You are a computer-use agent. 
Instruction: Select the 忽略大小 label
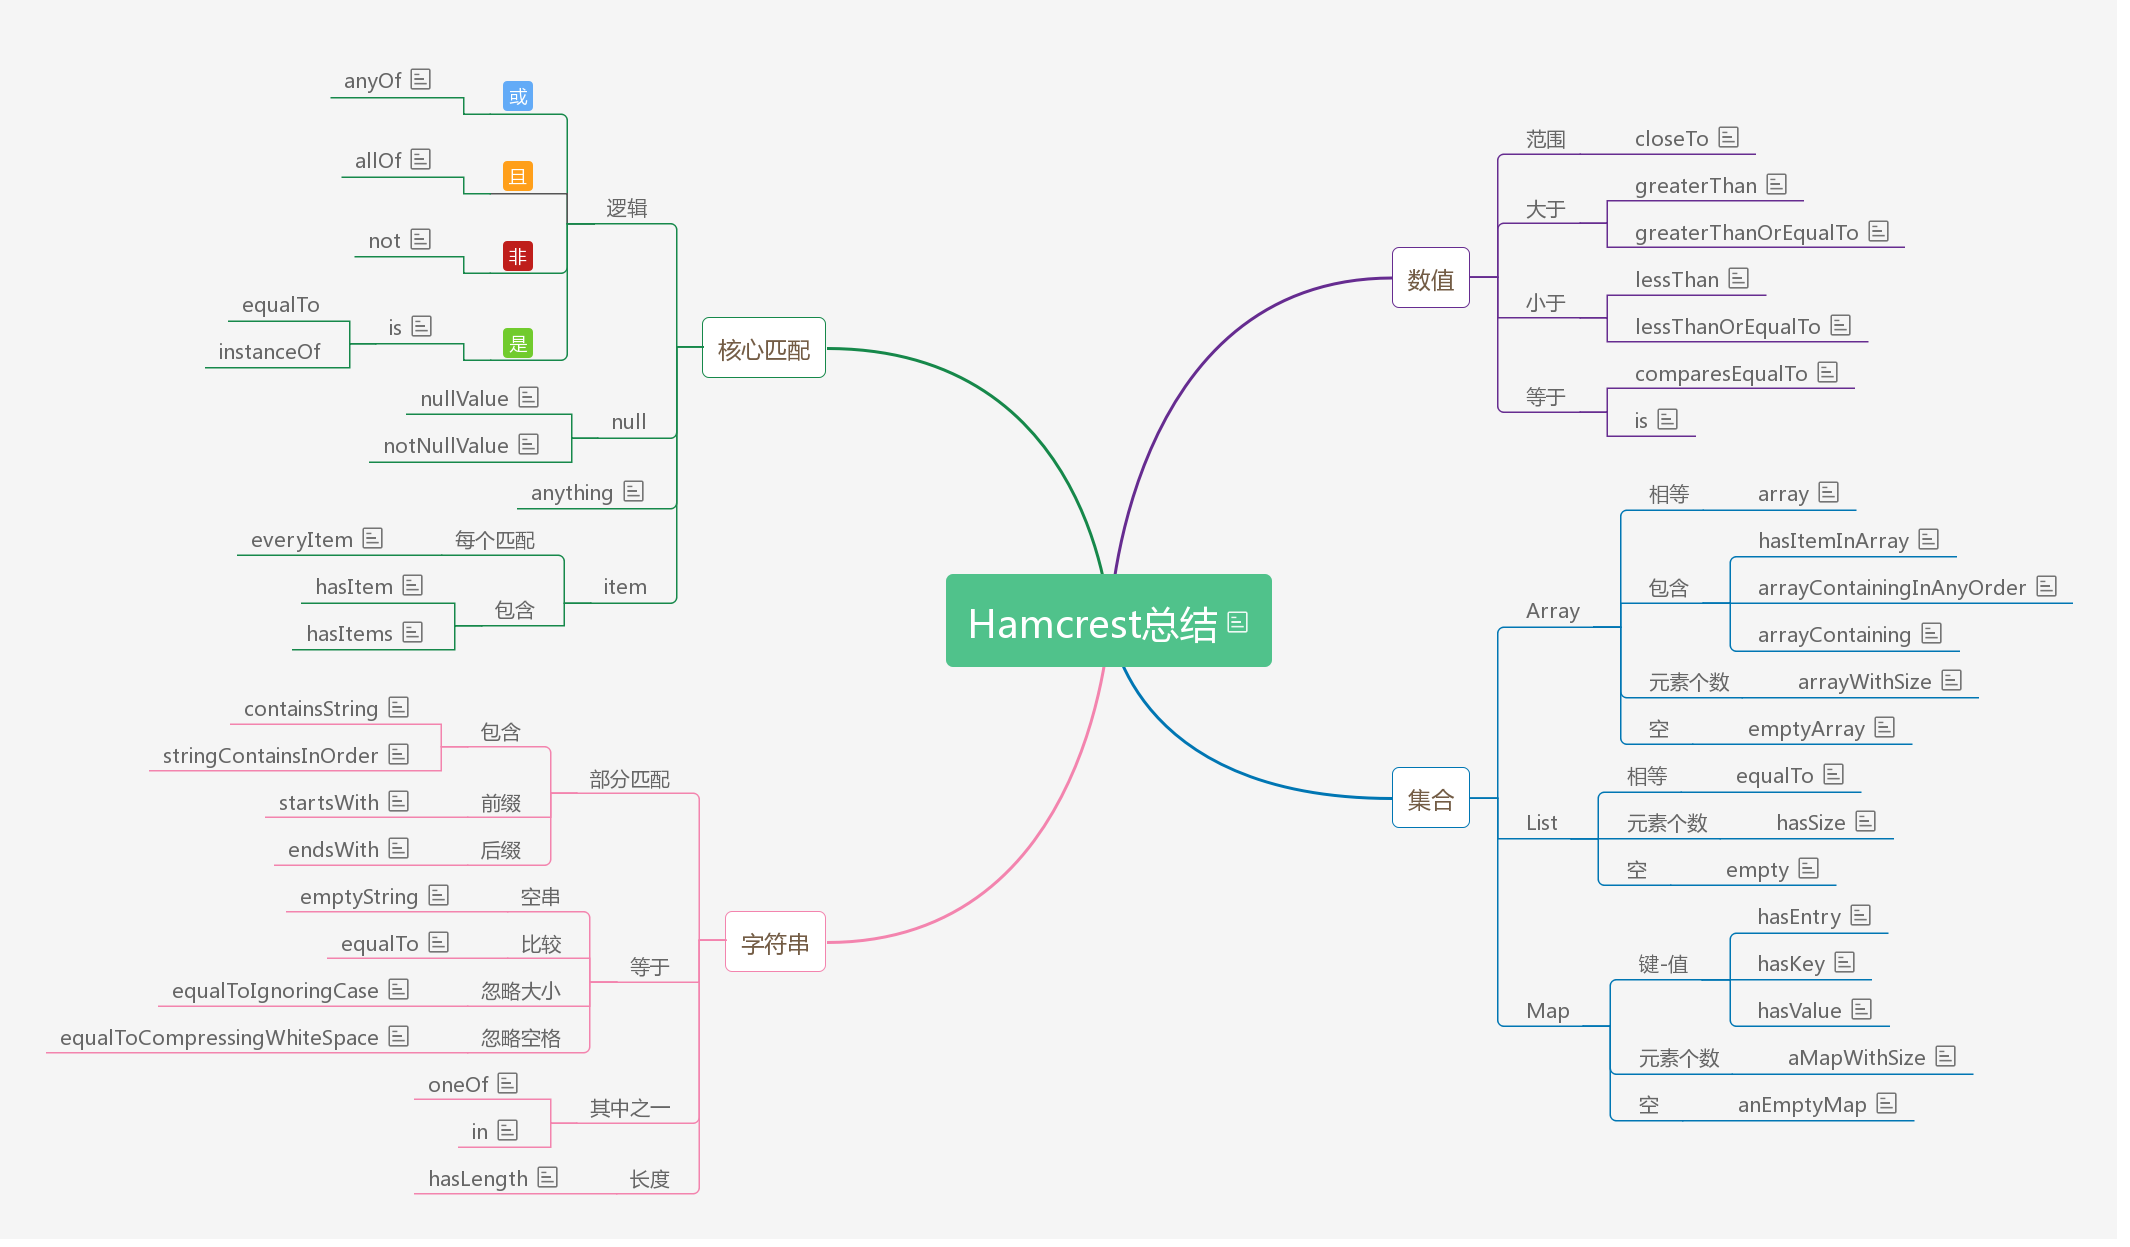click(521, 991)
